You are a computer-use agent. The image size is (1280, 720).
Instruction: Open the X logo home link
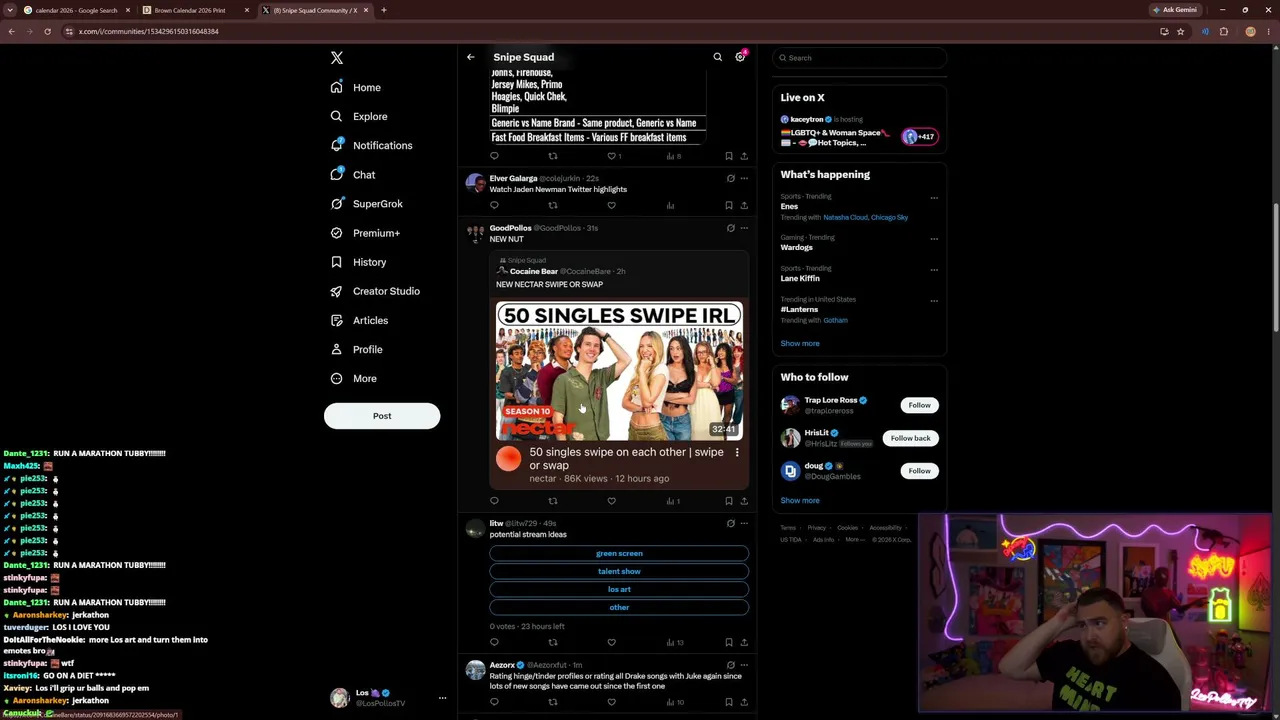click(x=337, y=58)
